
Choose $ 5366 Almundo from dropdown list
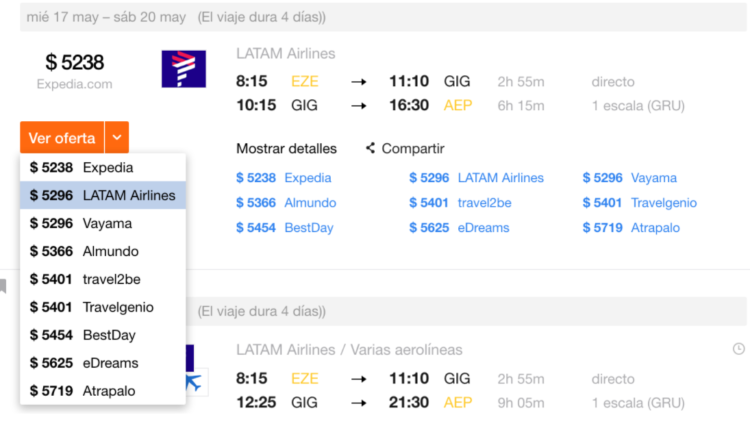point(103,251)
